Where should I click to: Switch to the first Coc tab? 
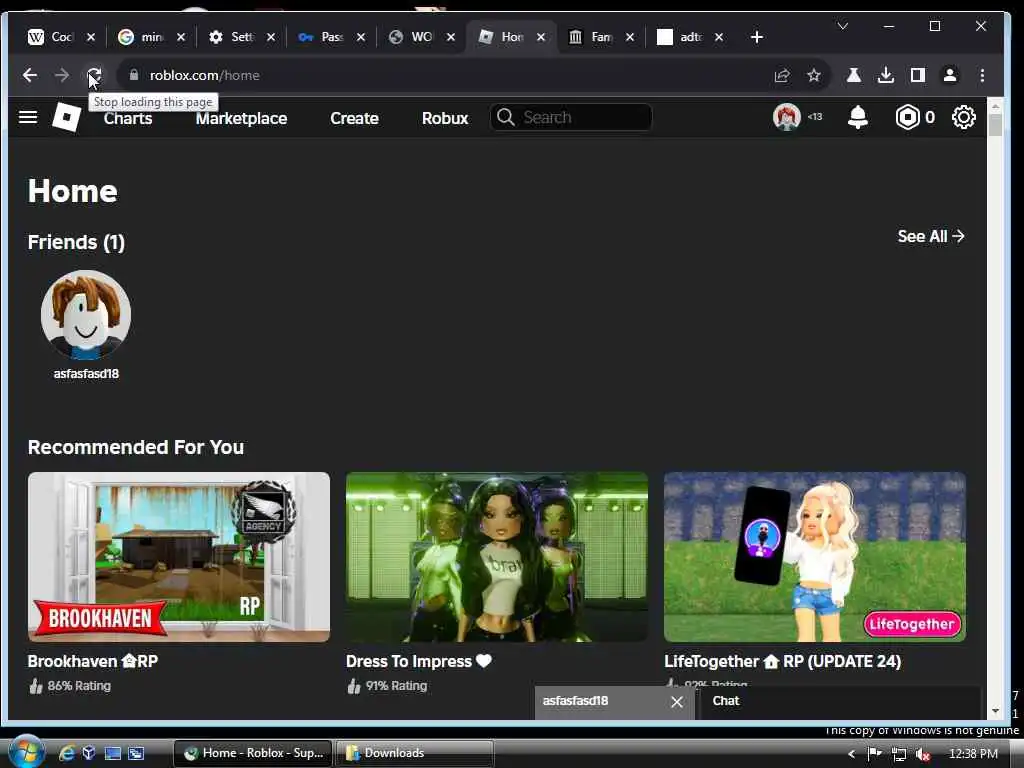[x=51, y=37]
